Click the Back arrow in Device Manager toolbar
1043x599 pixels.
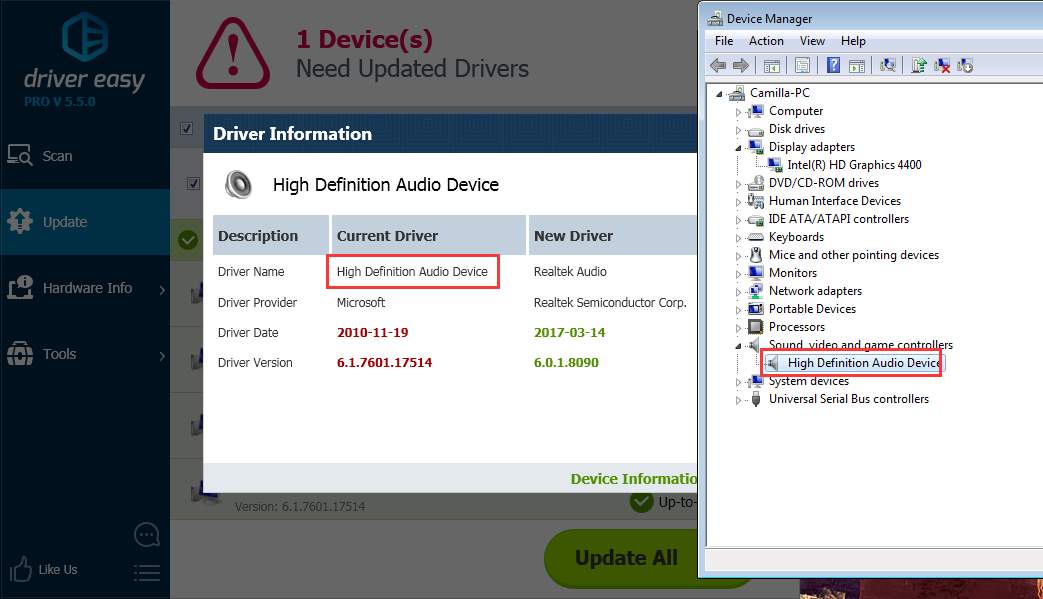click(718, 65)
